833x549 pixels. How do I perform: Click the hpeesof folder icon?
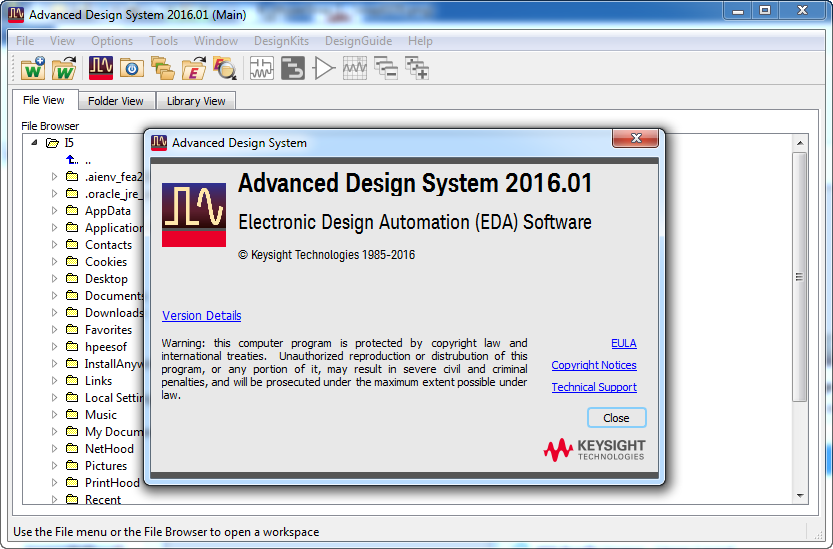[x=72, y=346]
